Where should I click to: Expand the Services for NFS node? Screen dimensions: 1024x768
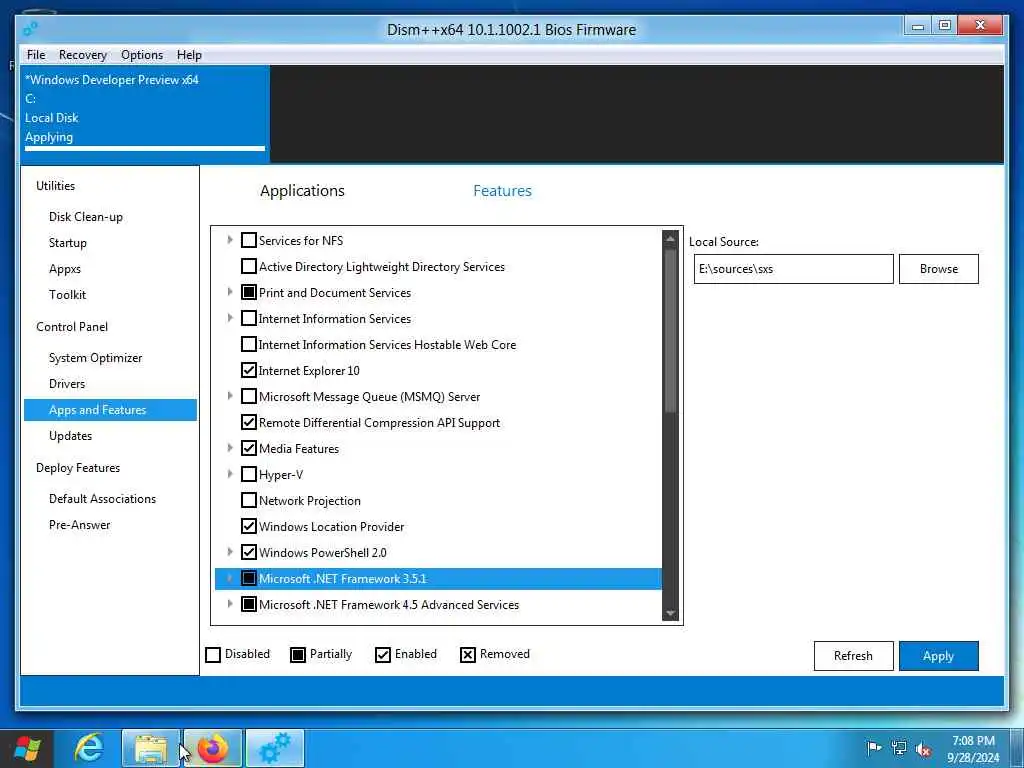coord(229,240)
